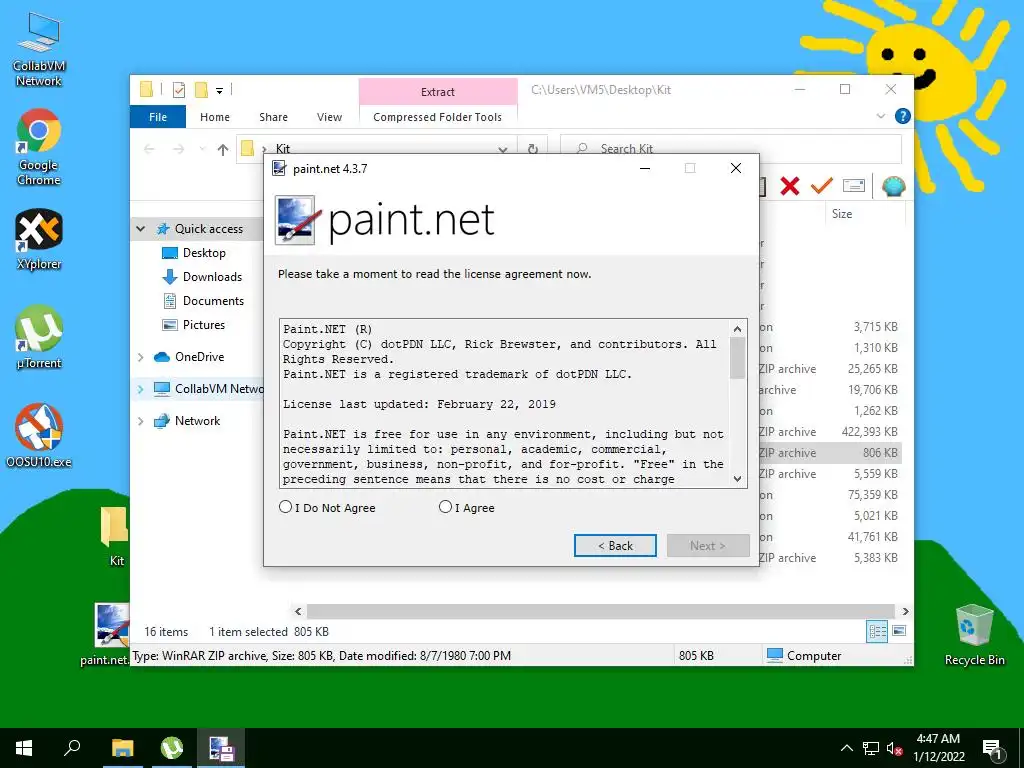
Task: Click orange checkmark toolbar icon
Action: pos(822,186)
